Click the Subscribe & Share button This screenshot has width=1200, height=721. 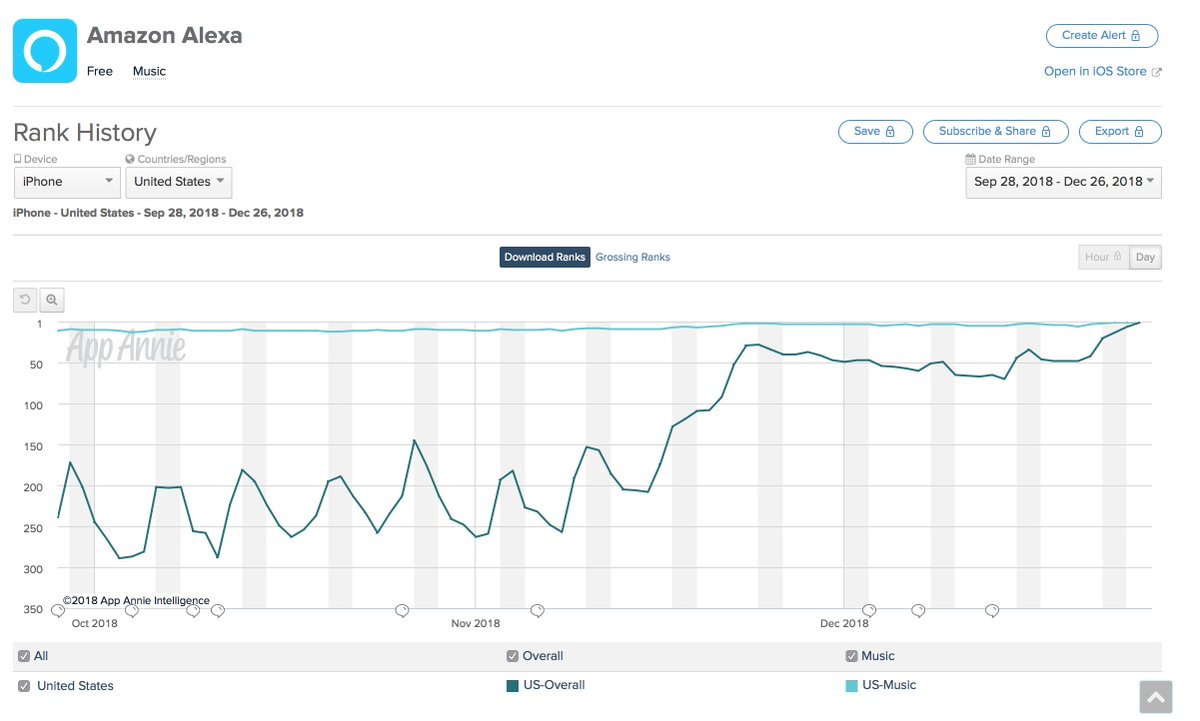996,131
